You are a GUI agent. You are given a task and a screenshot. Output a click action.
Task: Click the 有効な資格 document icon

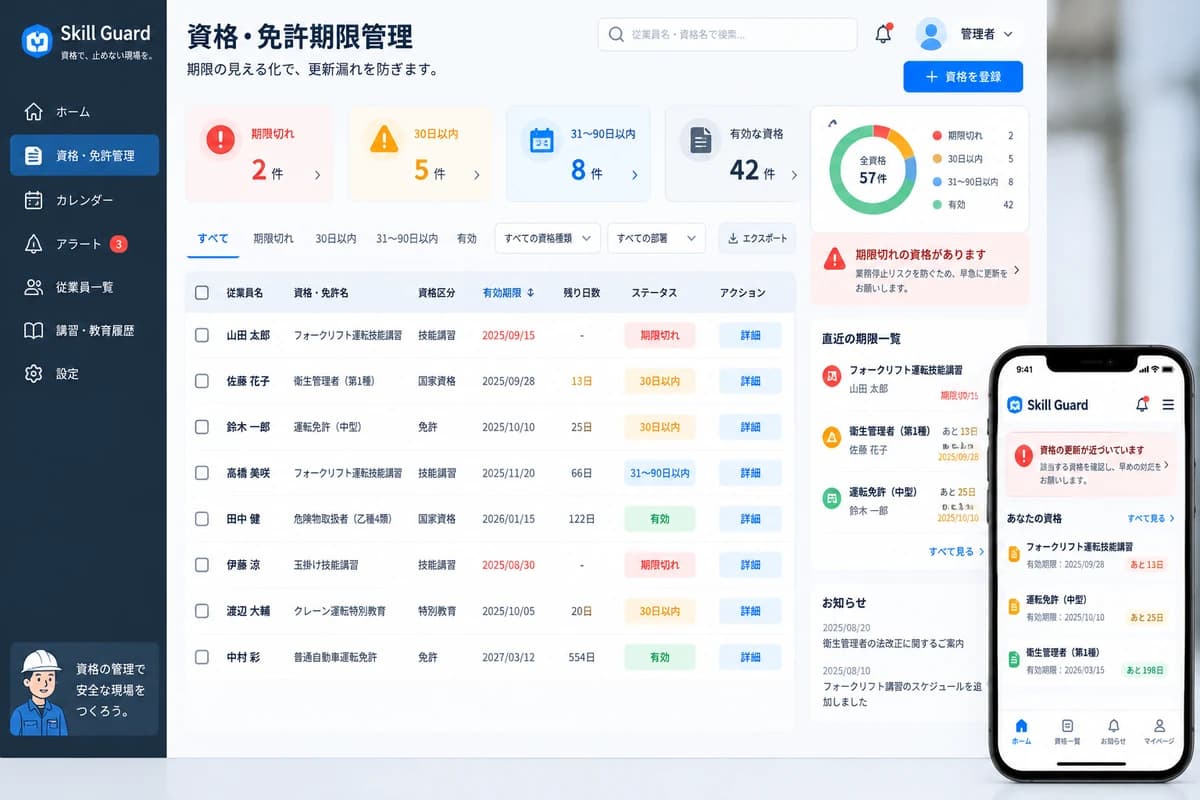[x=700, y=140]
